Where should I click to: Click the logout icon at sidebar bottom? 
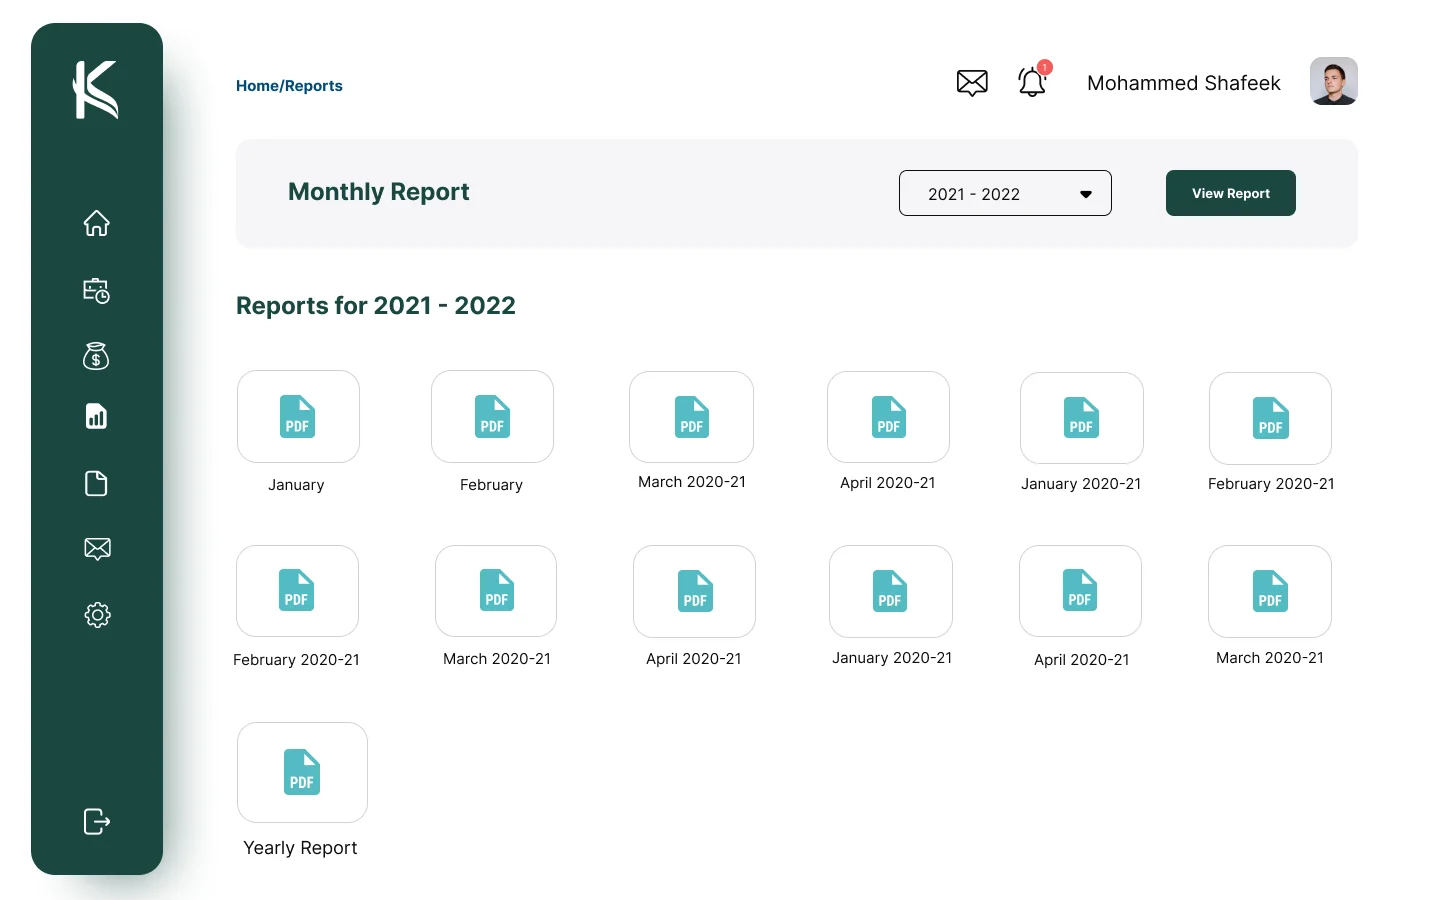coord(97,821)
